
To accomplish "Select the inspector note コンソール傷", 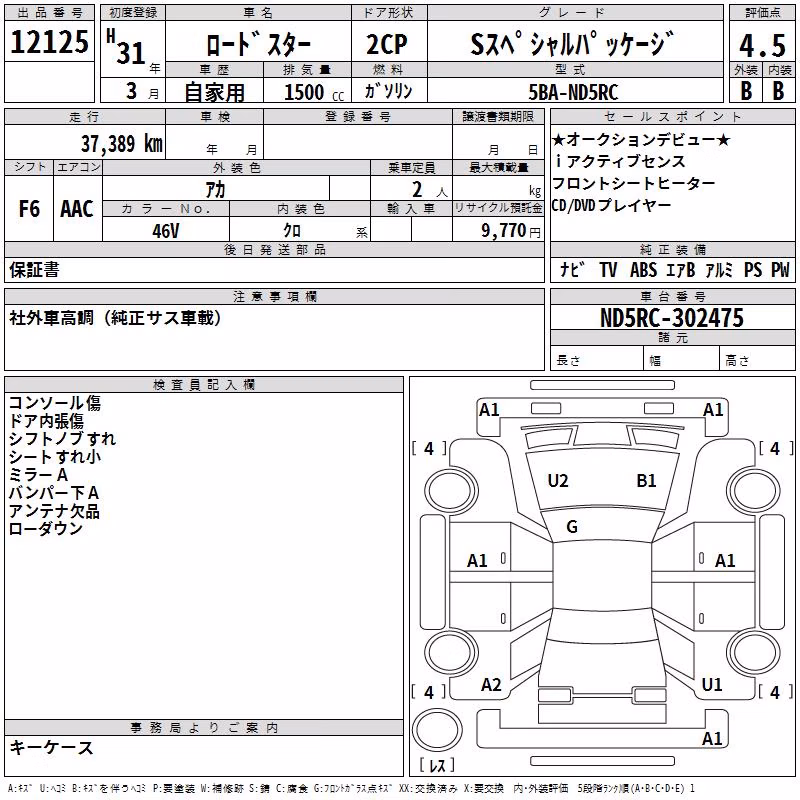I will [55, 403].
